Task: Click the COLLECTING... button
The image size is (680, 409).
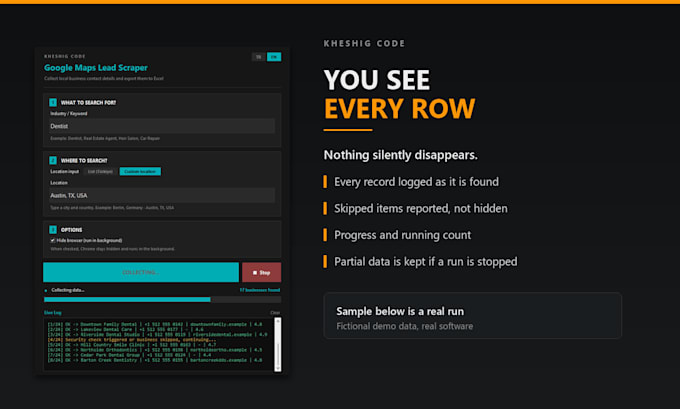Action: [x=141, y=272]
